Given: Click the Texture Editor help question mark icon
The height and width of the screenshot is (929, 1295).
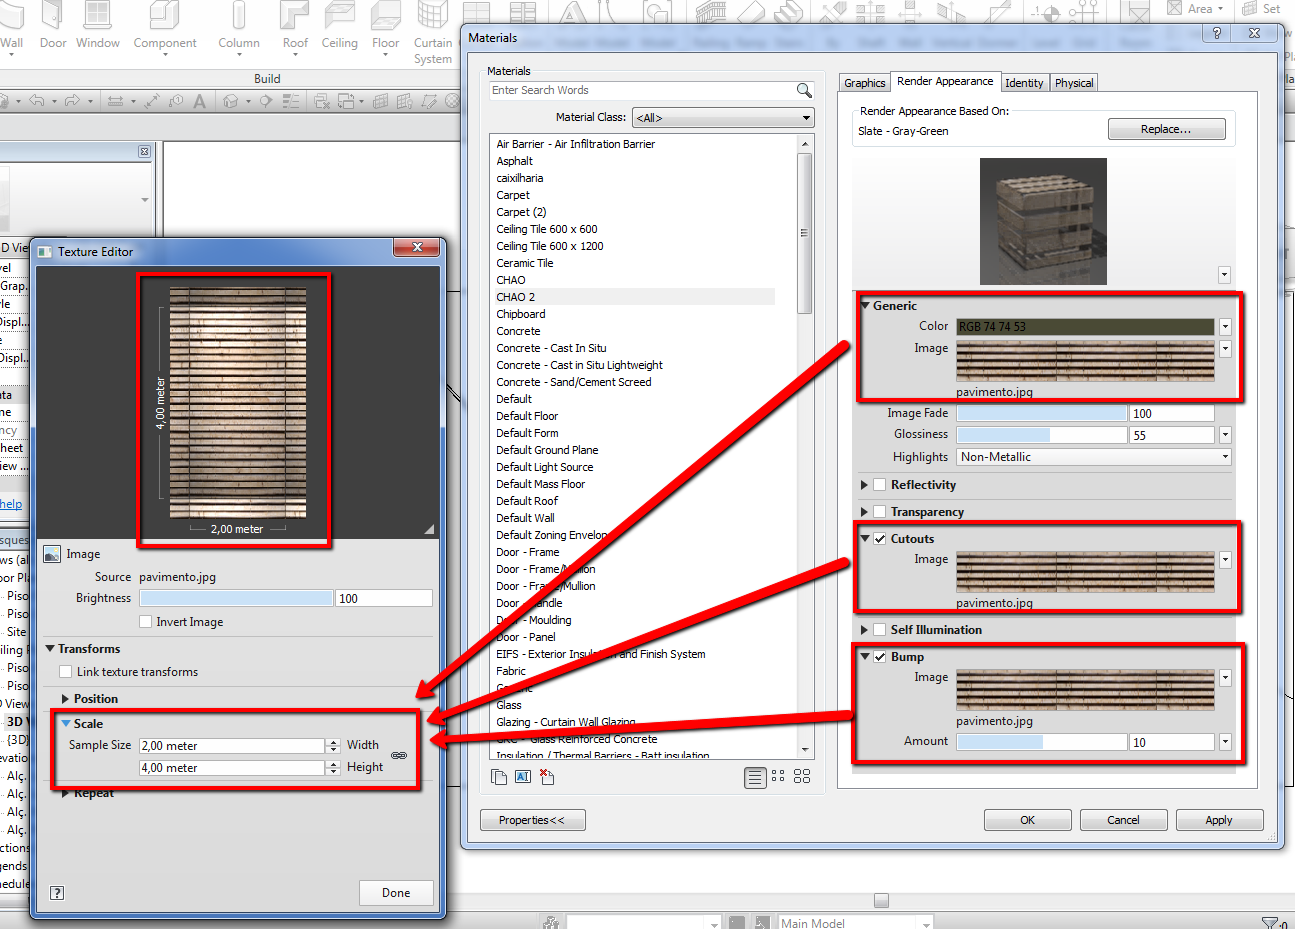Looking at the screenshot, I should [57, 893].
